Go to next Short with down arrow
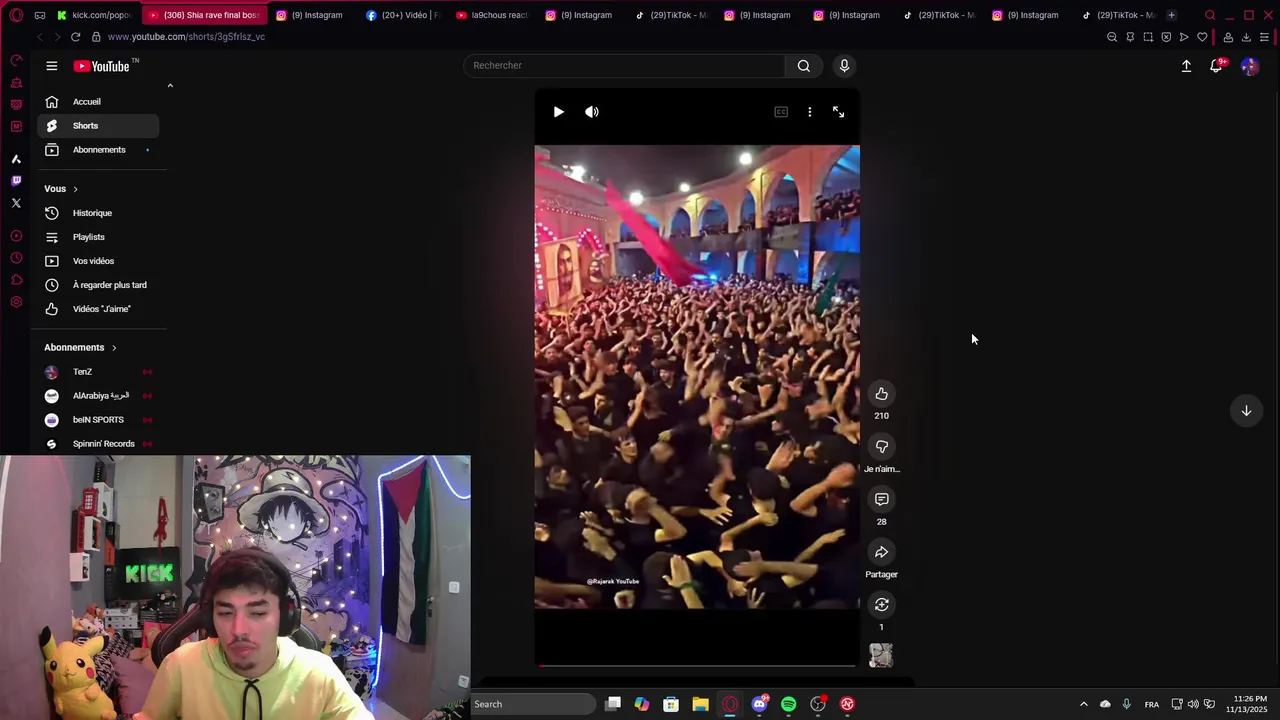Image resolution: width=1280 pixels, height=720 pixels. point(1246,411)
